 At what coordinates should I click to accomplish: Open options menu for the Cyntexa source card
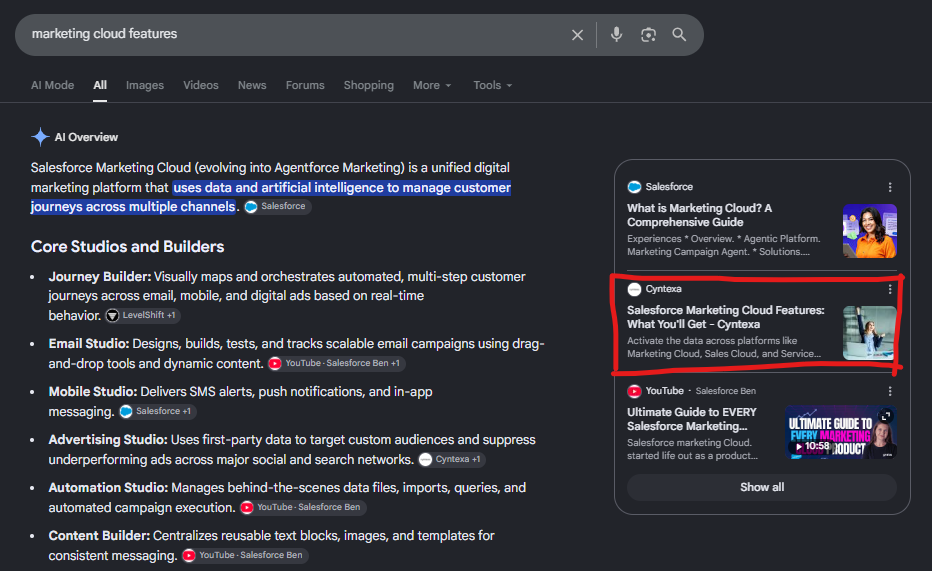pyautogui.click(x=890, y=289)
